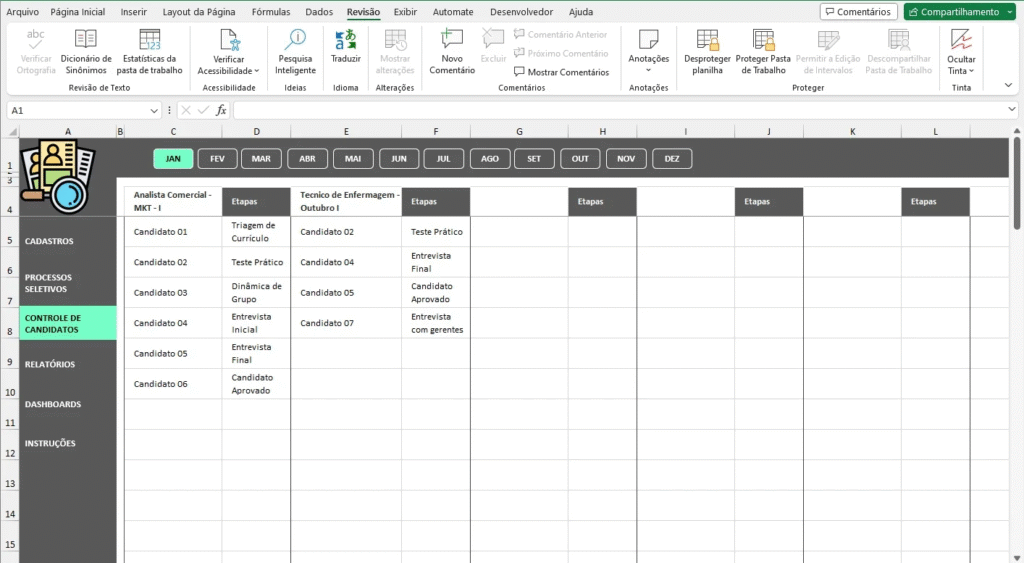Click the insert function fx icon
The image size is (1024, 563).
coord(221,110)
